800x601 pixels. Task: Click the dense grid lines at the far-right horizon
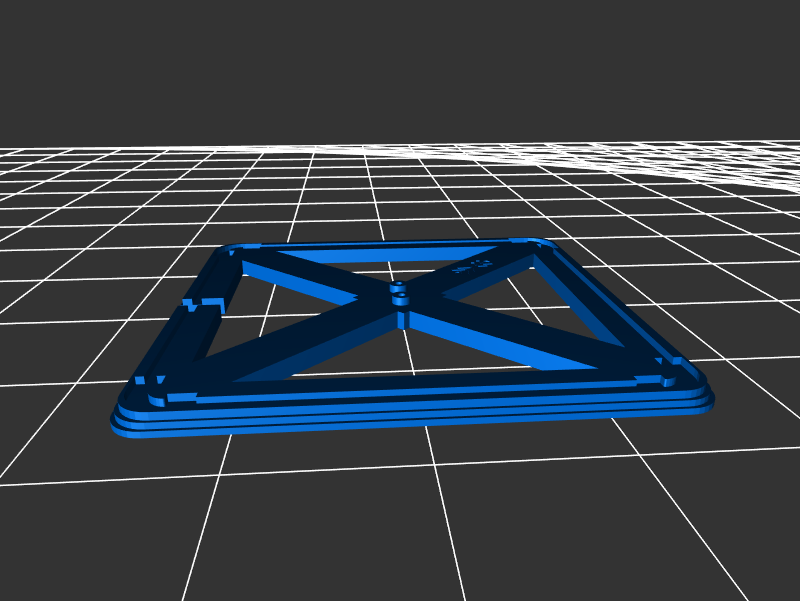point(740,165)
